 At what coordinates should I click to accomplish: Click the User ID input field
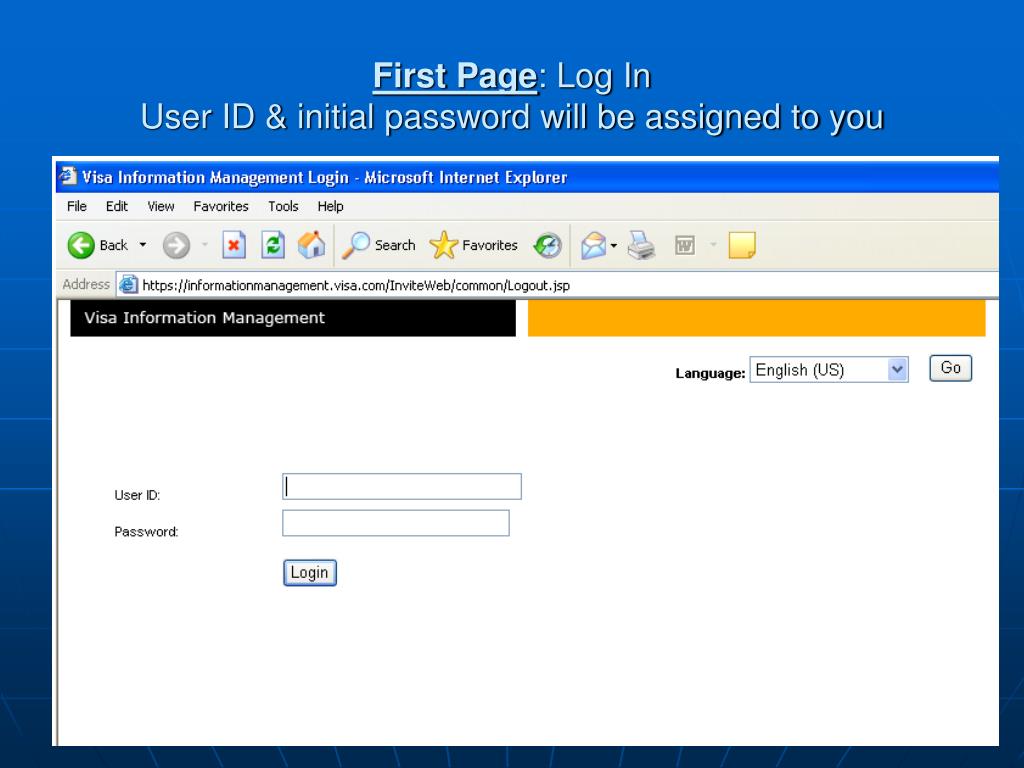coord(402,487)
